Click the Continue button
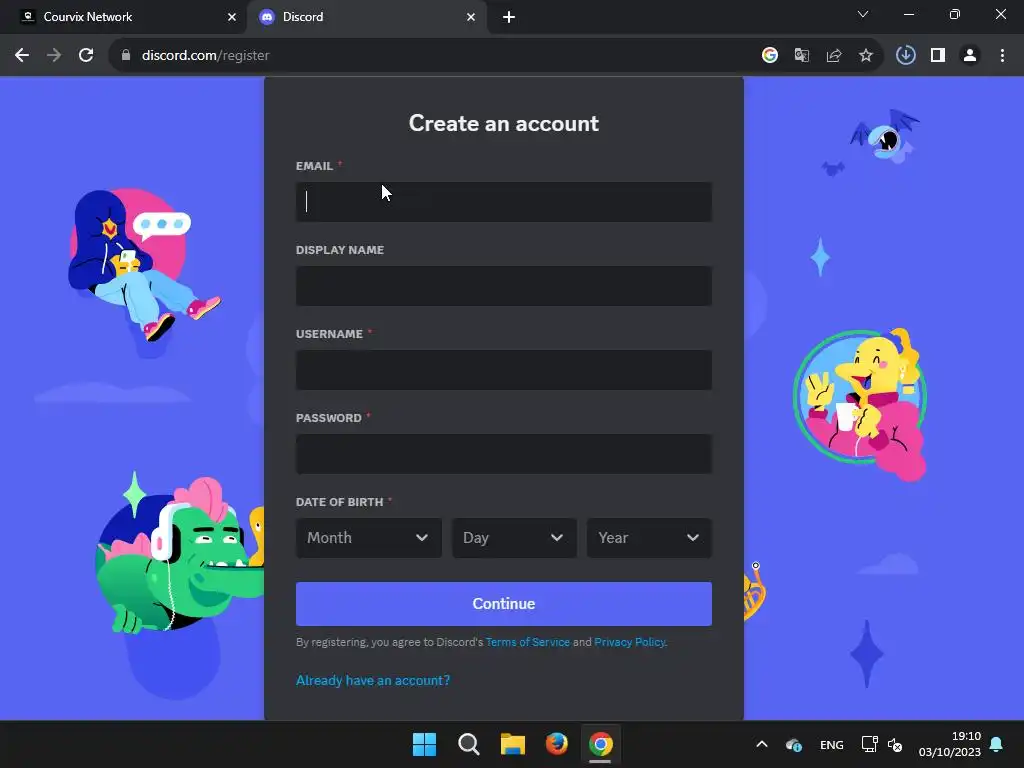The width and height of the screenshot is (1024, 768). tap(504, 604)
